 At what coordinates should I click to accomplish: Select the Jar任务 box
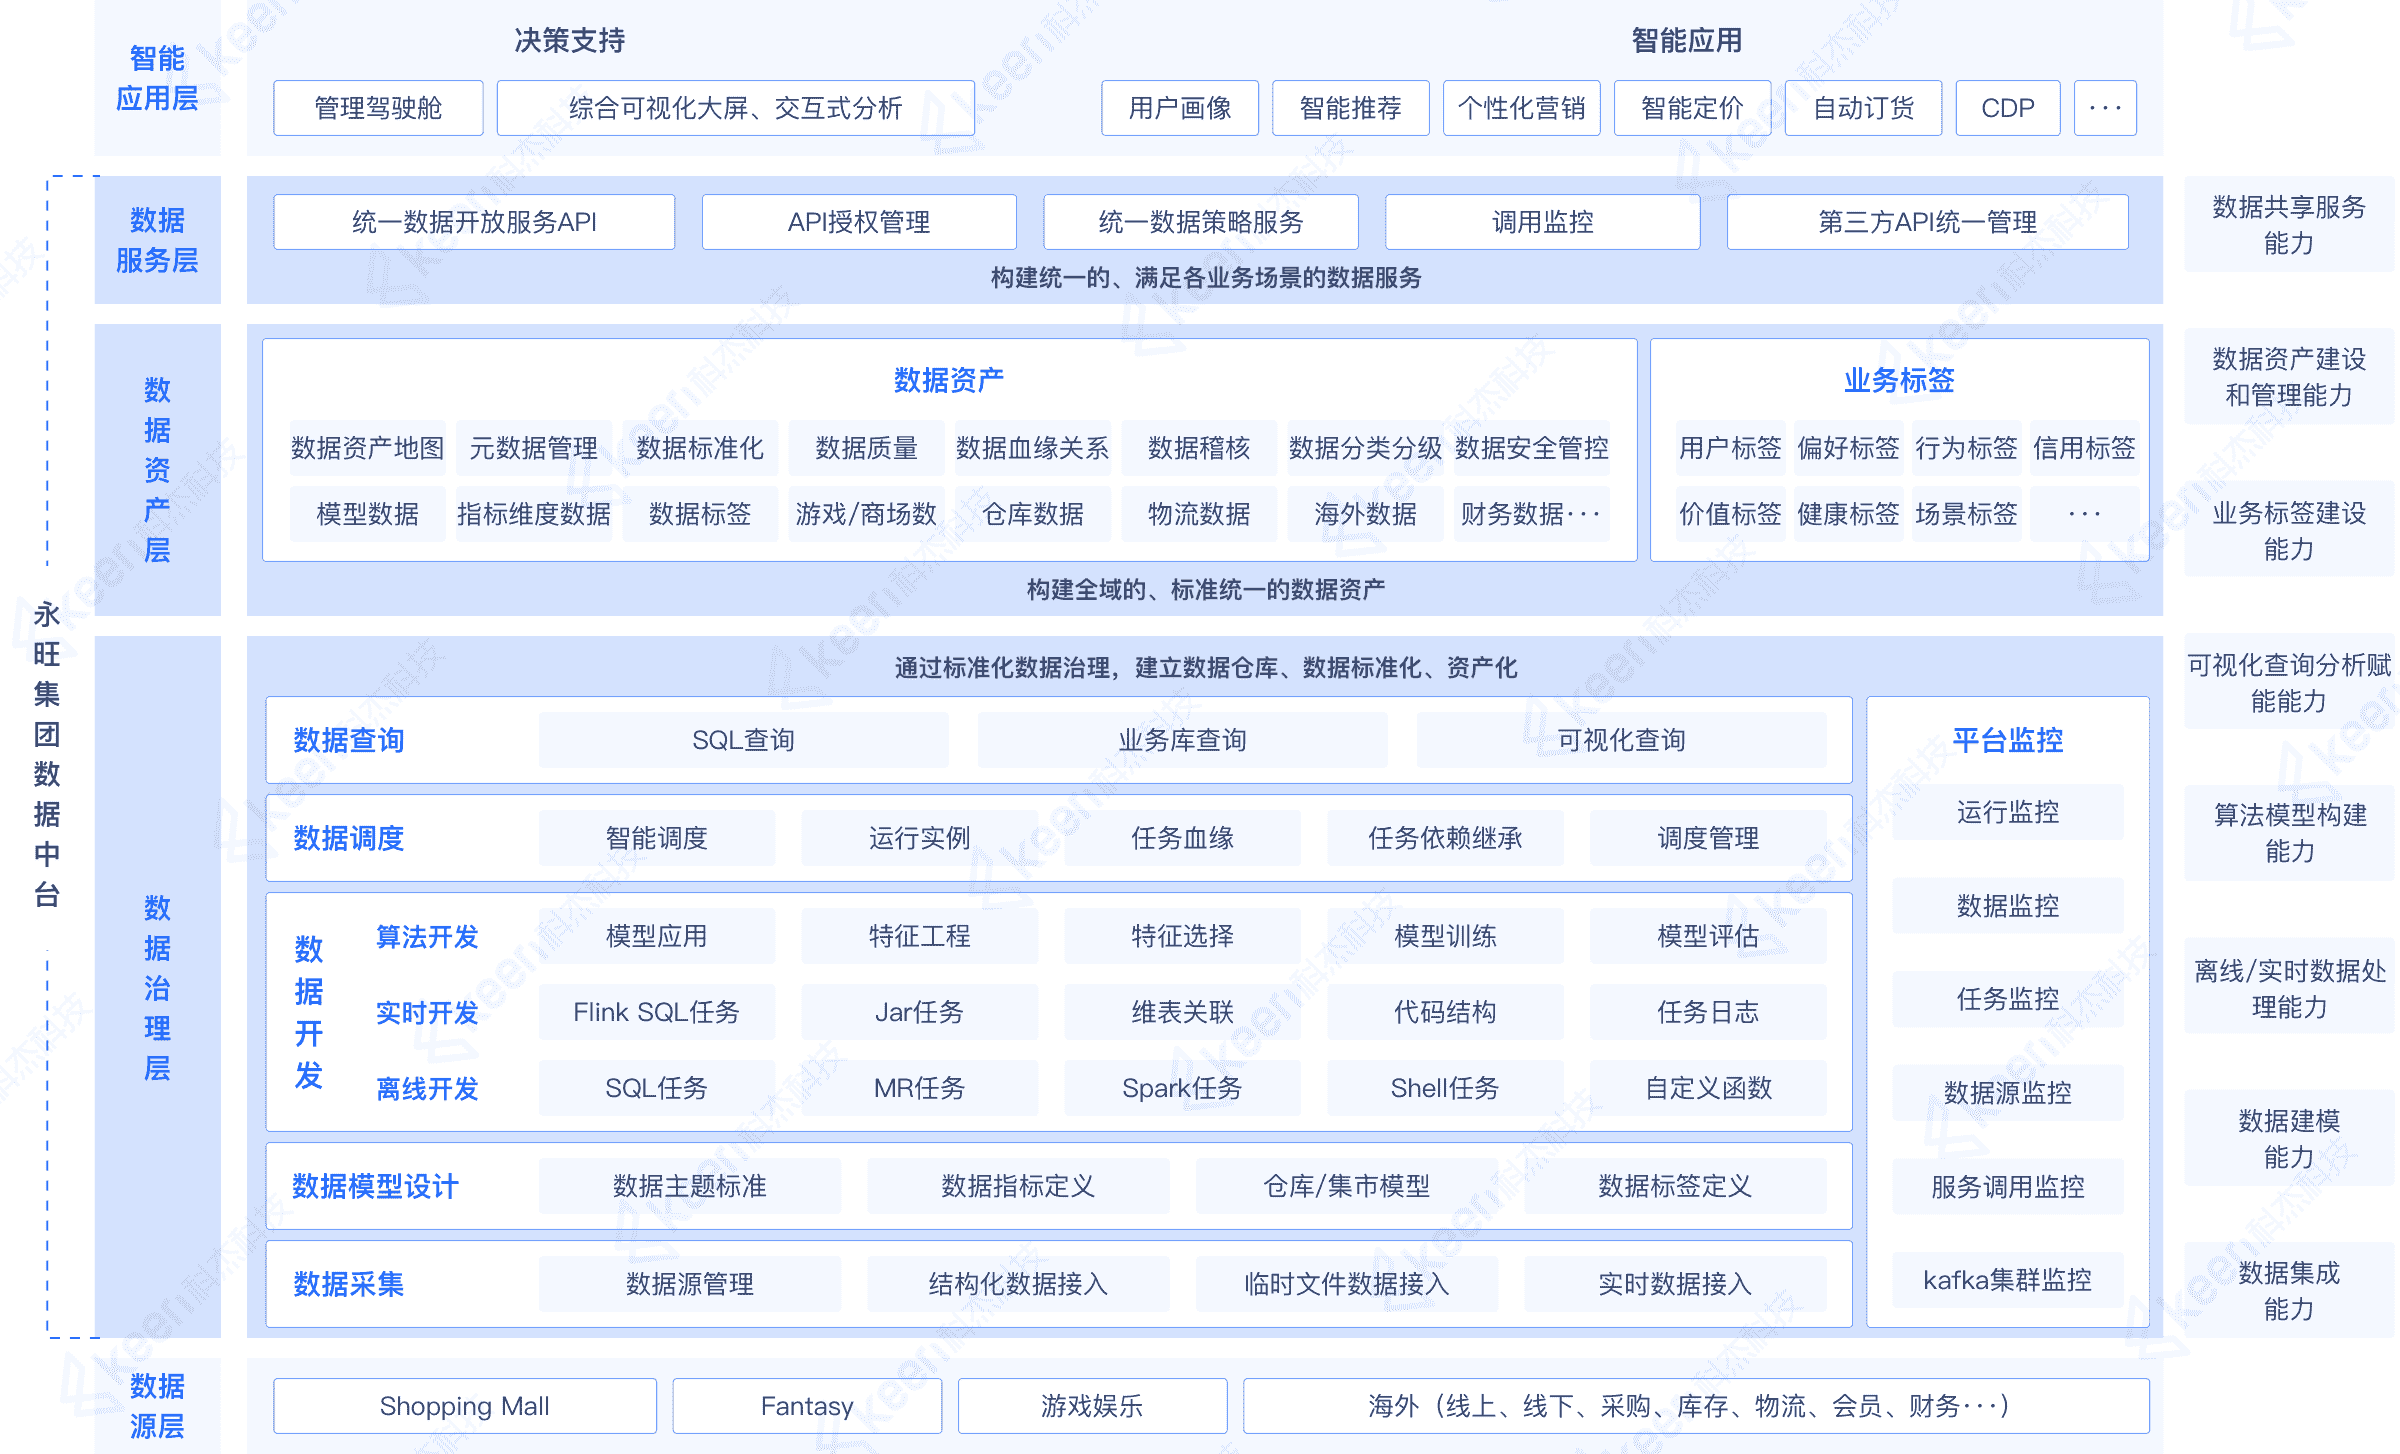tap(920, 1012)
